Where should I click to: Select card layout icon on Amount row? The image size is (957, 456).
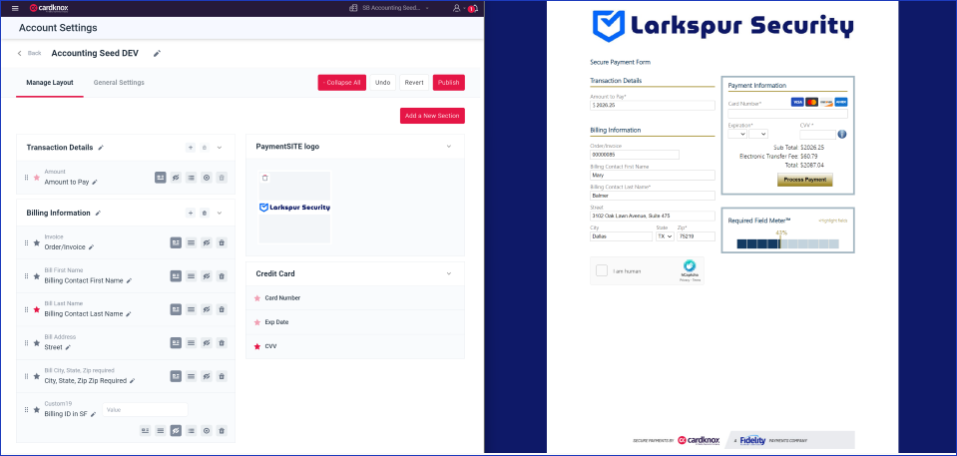click(x=161, y=178)
